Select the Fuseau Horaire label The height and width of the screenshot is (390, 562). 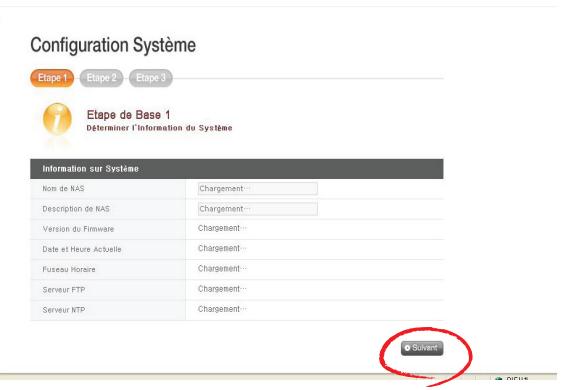[x=69, y=270]
